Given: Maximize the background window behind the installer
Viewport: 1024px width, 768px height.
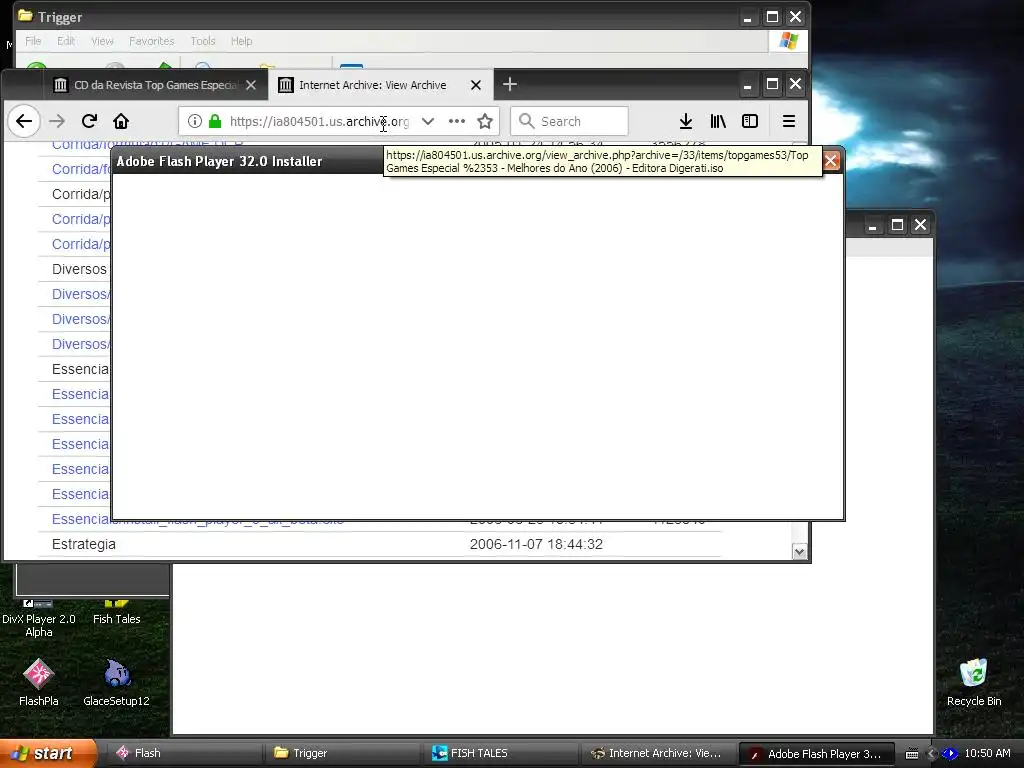Looking at the screenshot, I should point(897,225).
